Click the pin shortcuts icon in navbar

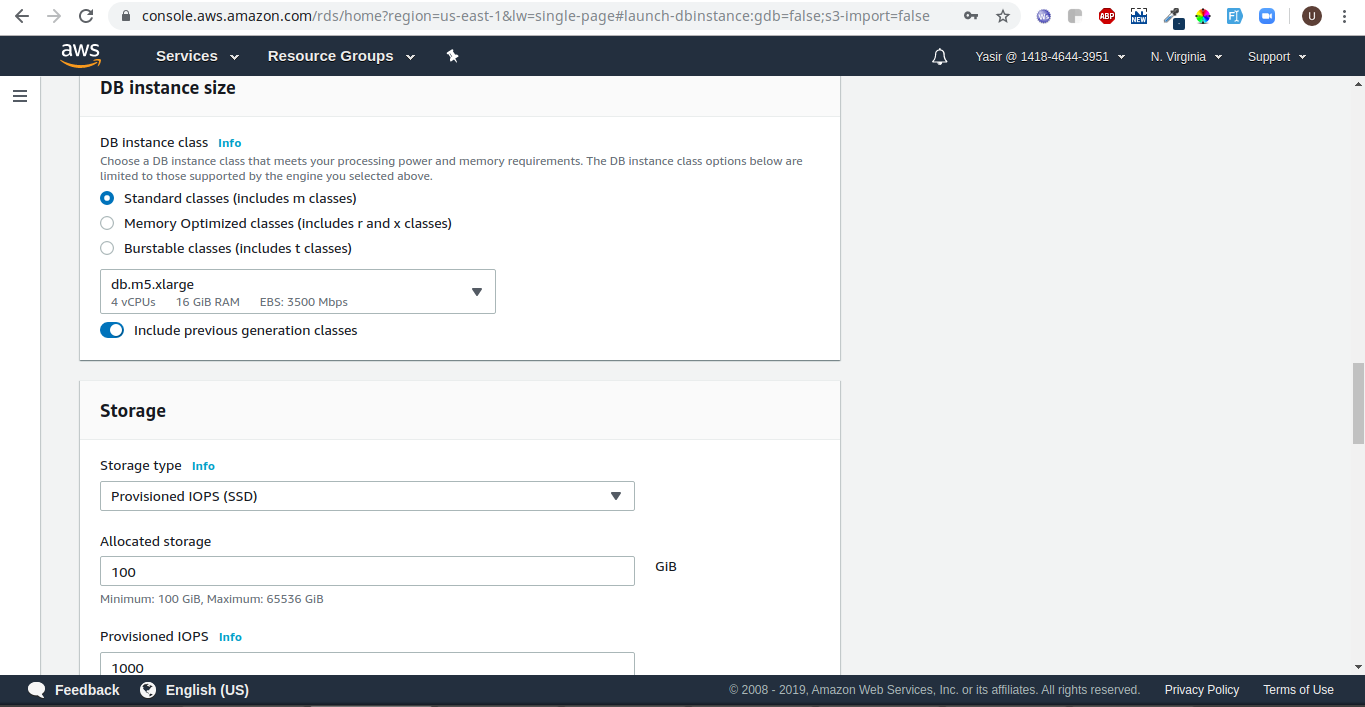click(x=452, y=56)
